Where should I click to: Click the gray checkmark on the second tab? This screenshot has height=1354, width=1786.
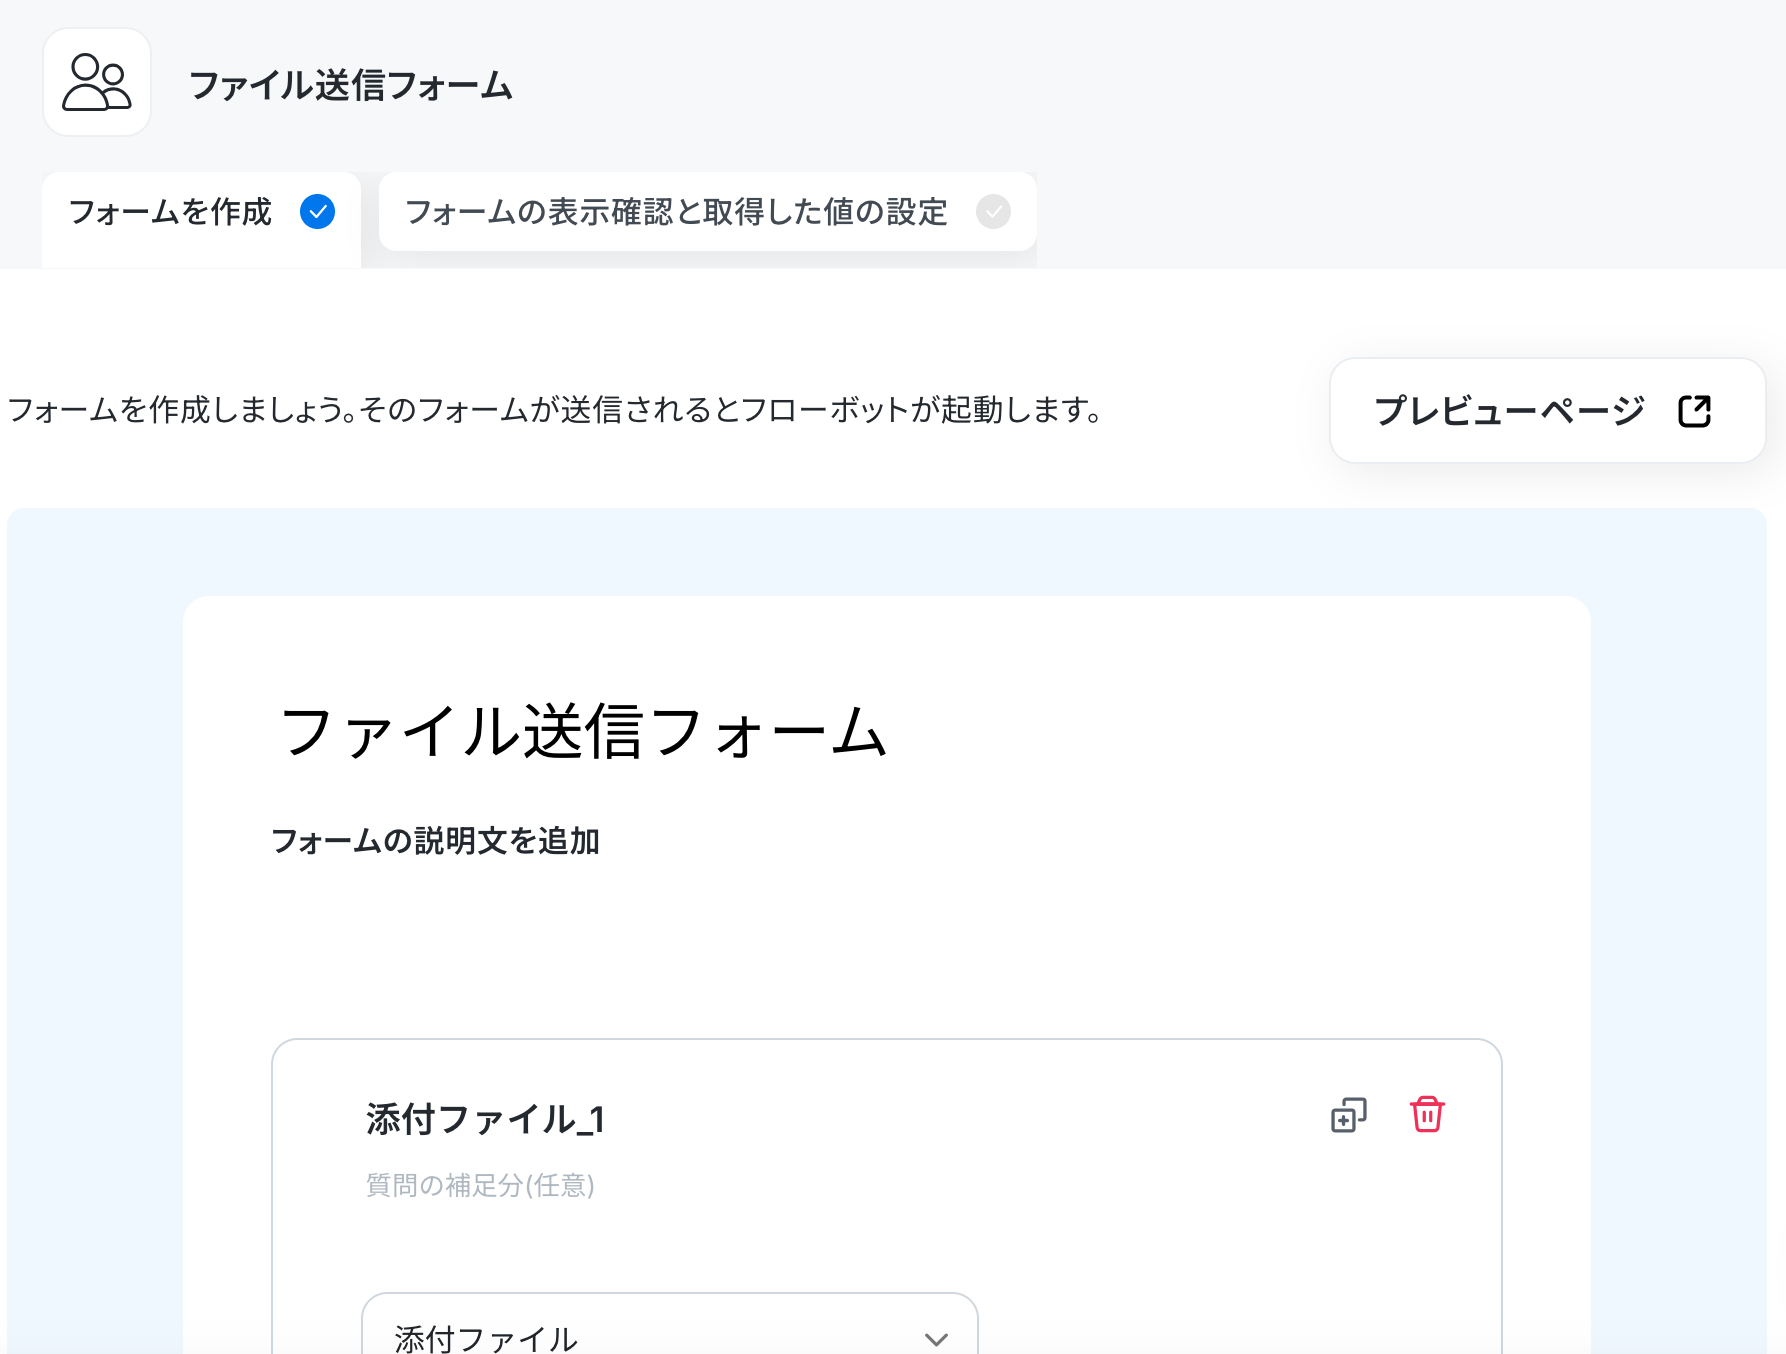993,212
